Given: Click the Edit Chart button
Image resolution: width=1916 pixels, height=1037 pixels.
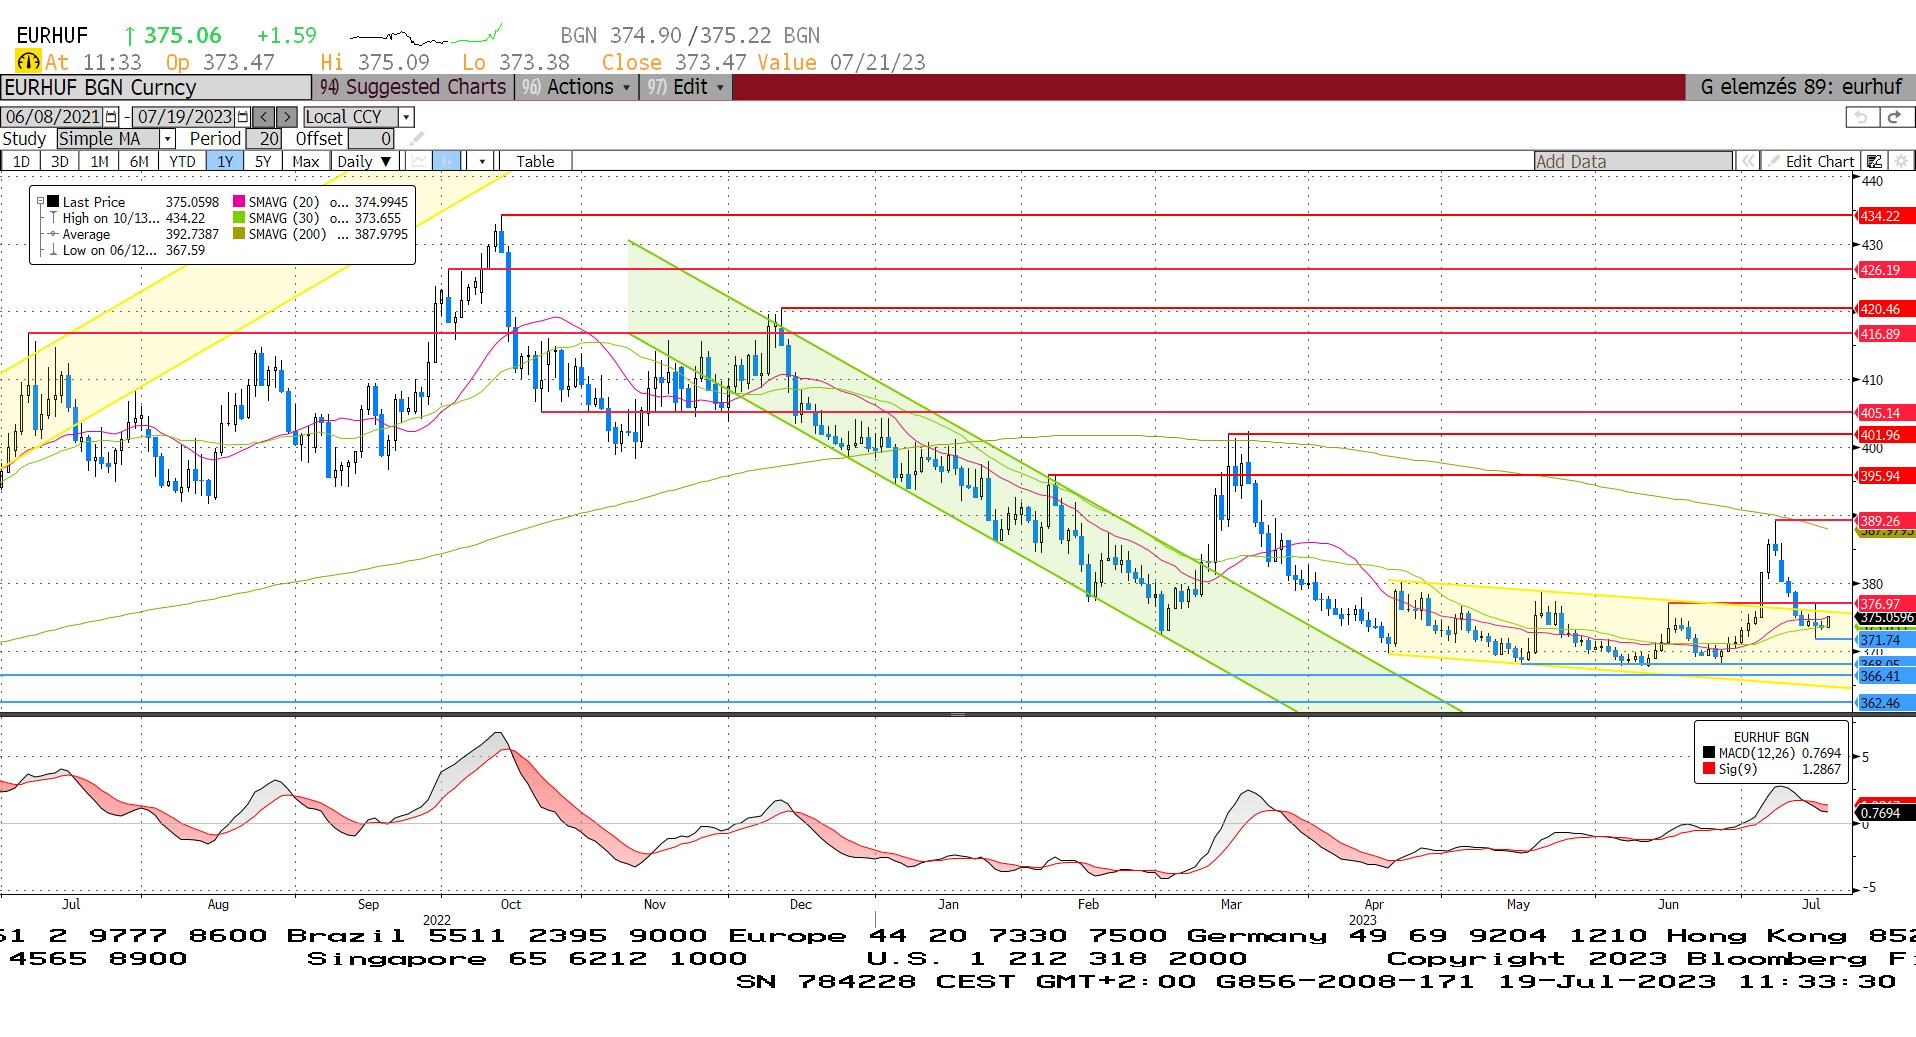Looking at the screenshot, I should tap(1811, 161).
